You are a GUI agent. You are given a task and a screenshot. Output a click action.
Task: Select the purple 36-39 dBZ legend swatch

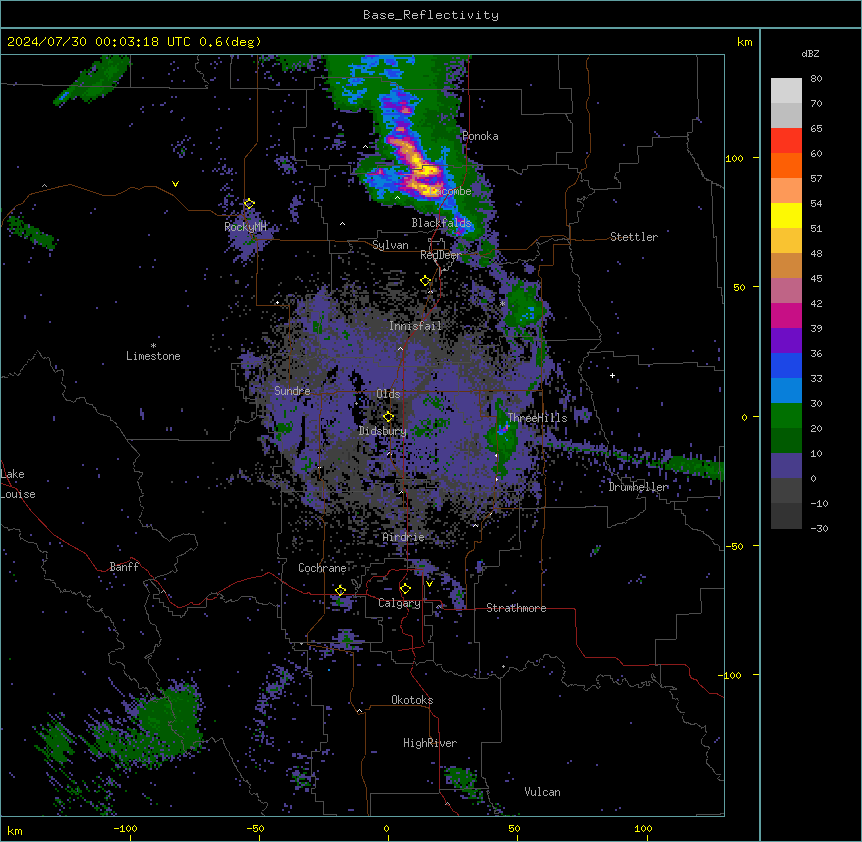tap(786, 340)
